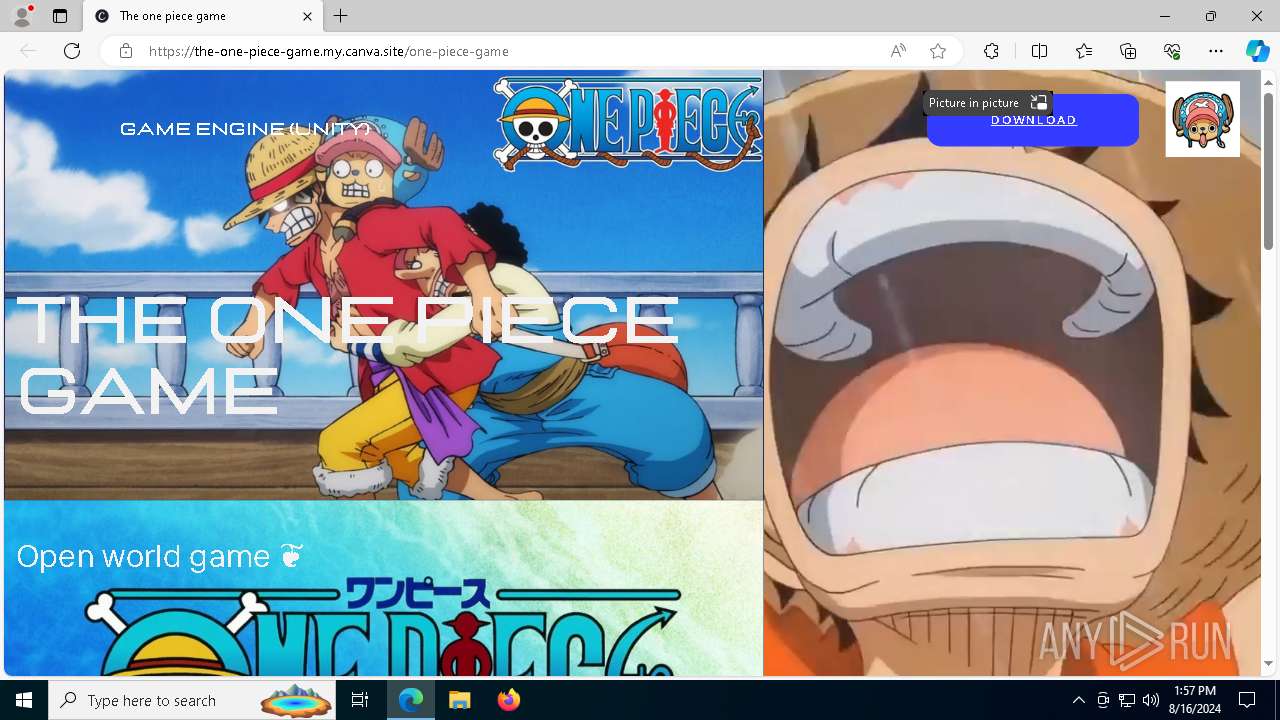Activate Read aloud icon
This screenshot has width=1280, height=720.
(898, 51)
